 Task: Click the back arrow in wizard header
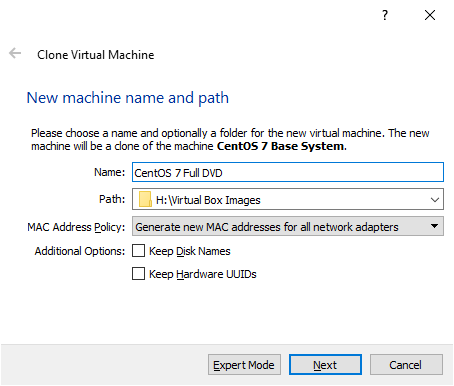(15, 53)
